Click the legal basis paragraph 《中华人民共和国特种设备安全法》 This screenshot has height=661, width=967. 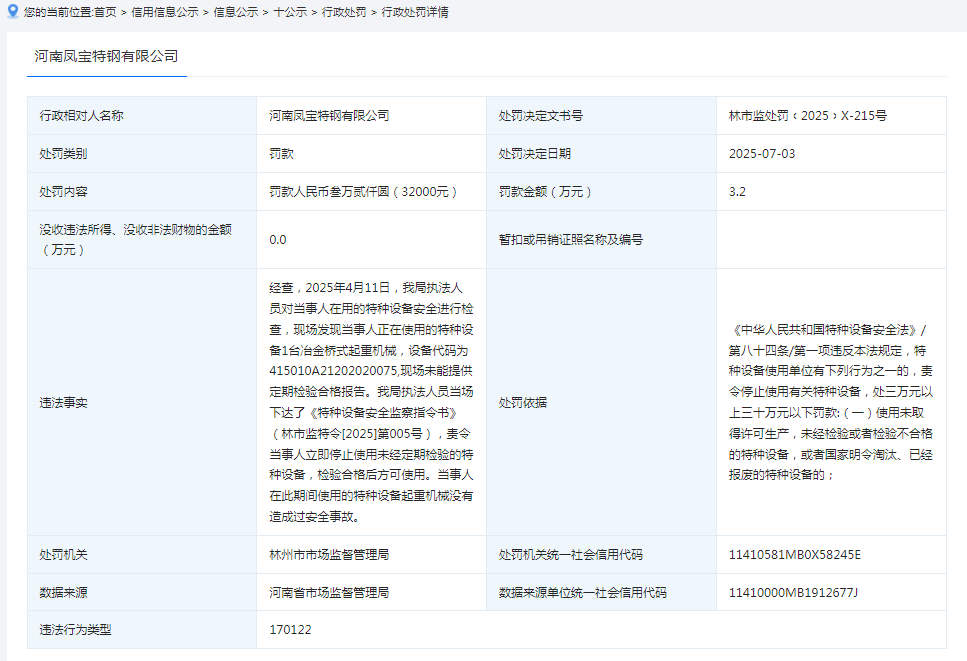(831, 402)
